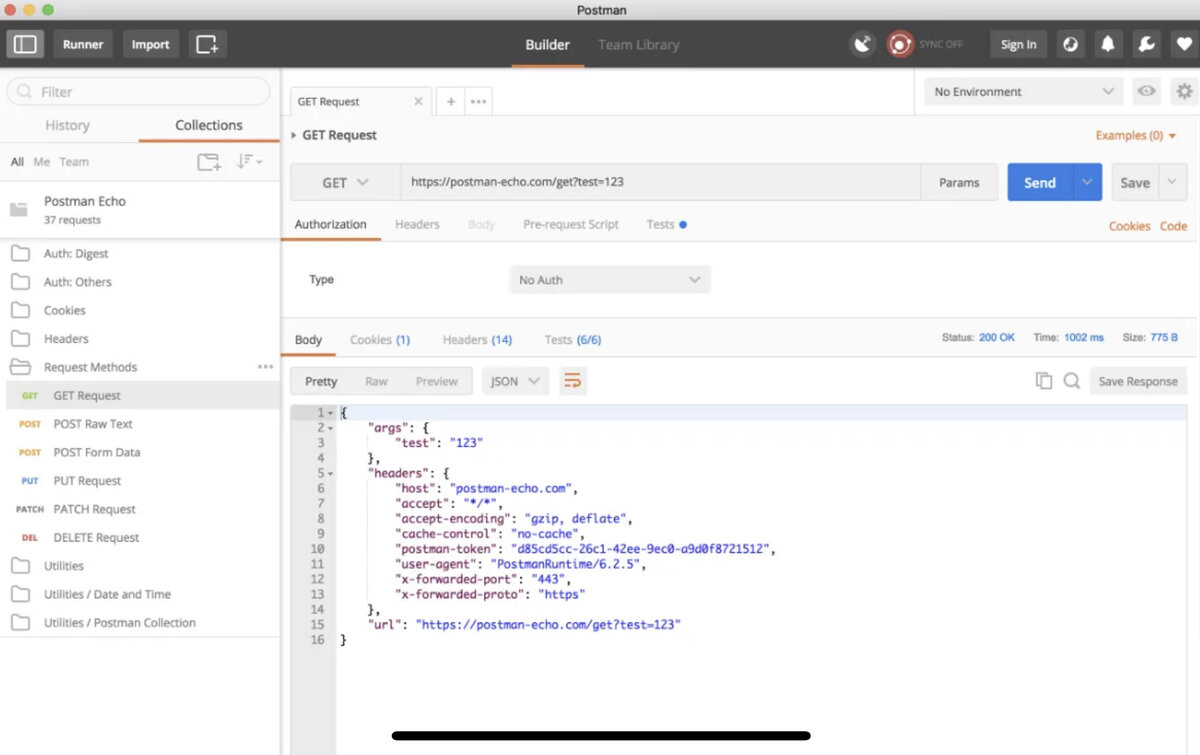Search the response body icon
1200x755 pixels.
pos(1071,381)
